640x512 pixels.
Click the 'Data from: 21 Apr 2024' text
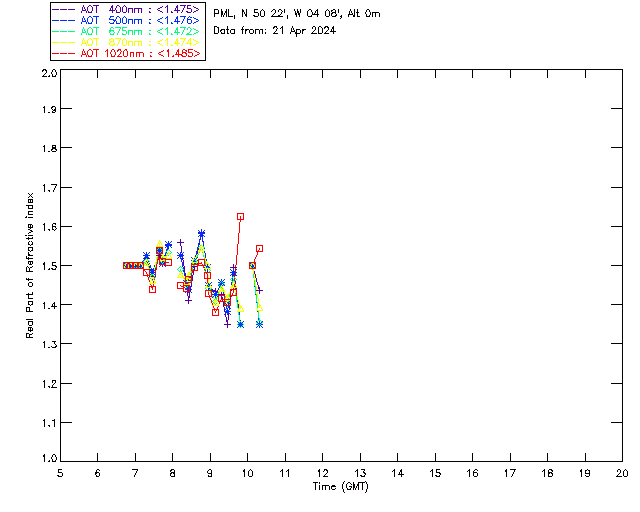275,31
